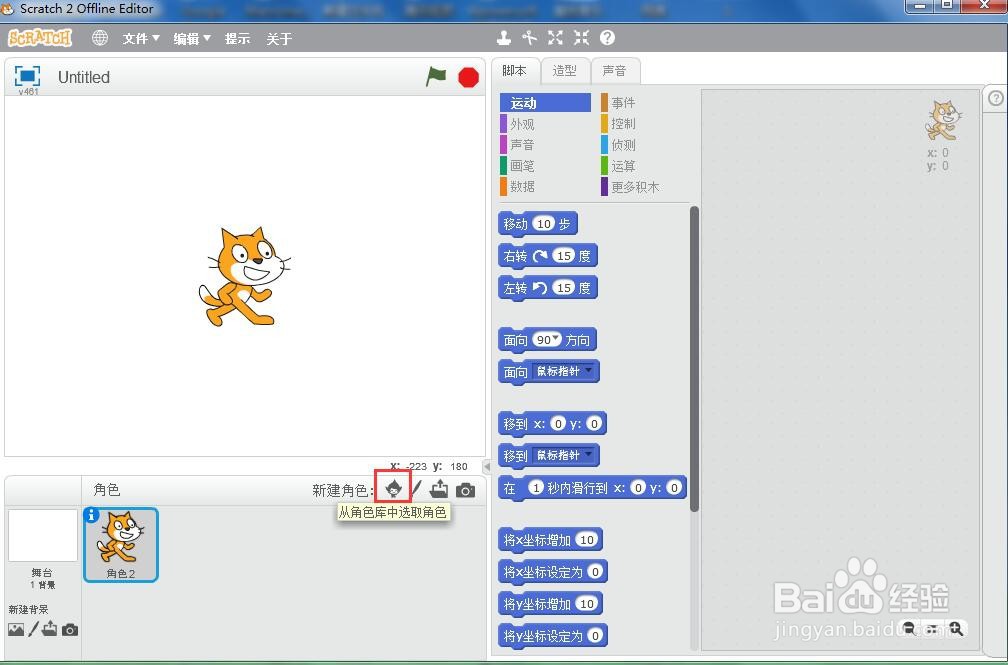
Task: Open the help panel question mark
Action: click(995, 98)
